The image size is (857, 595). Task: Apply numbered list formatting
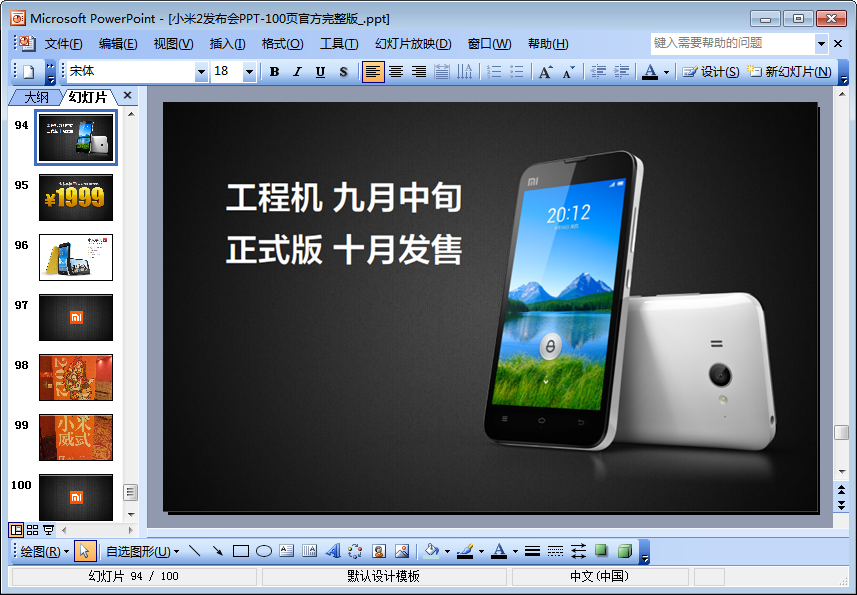[494, 72]
